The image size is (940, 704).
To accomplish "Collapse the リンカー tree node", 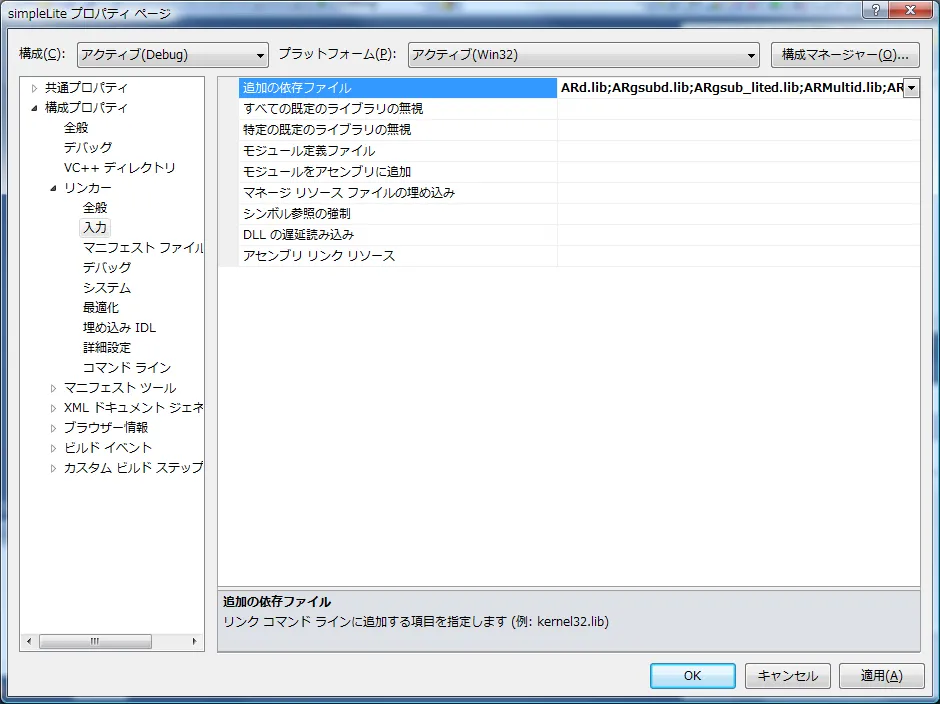I will (x=53, y=188).
